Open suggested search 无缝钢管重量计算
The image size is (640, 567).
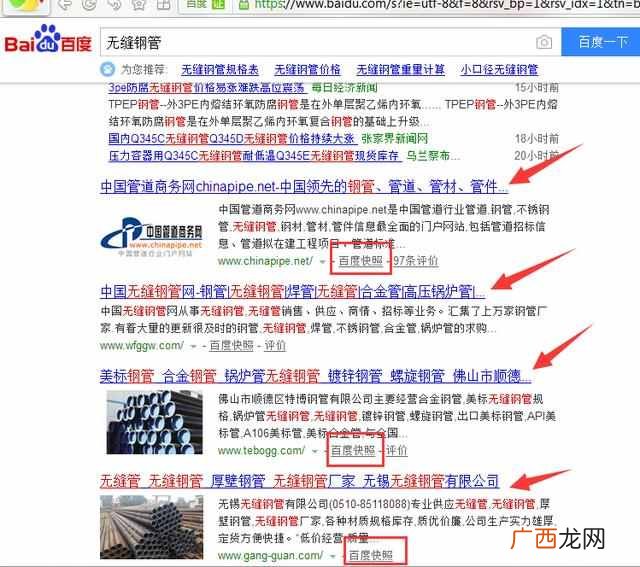pos(400,70)
